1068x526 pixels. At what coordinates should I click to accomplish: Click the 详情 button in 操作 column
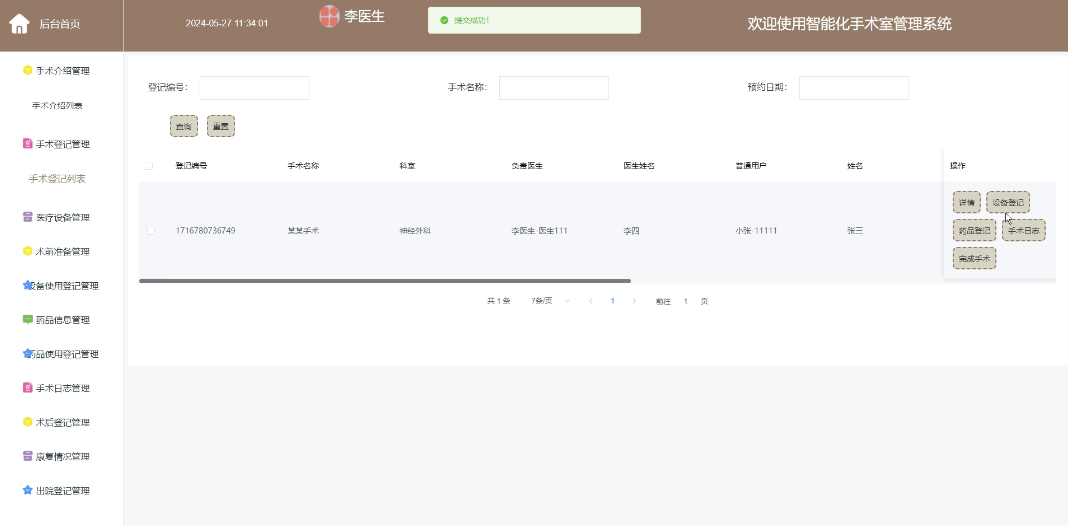(967, 202)
